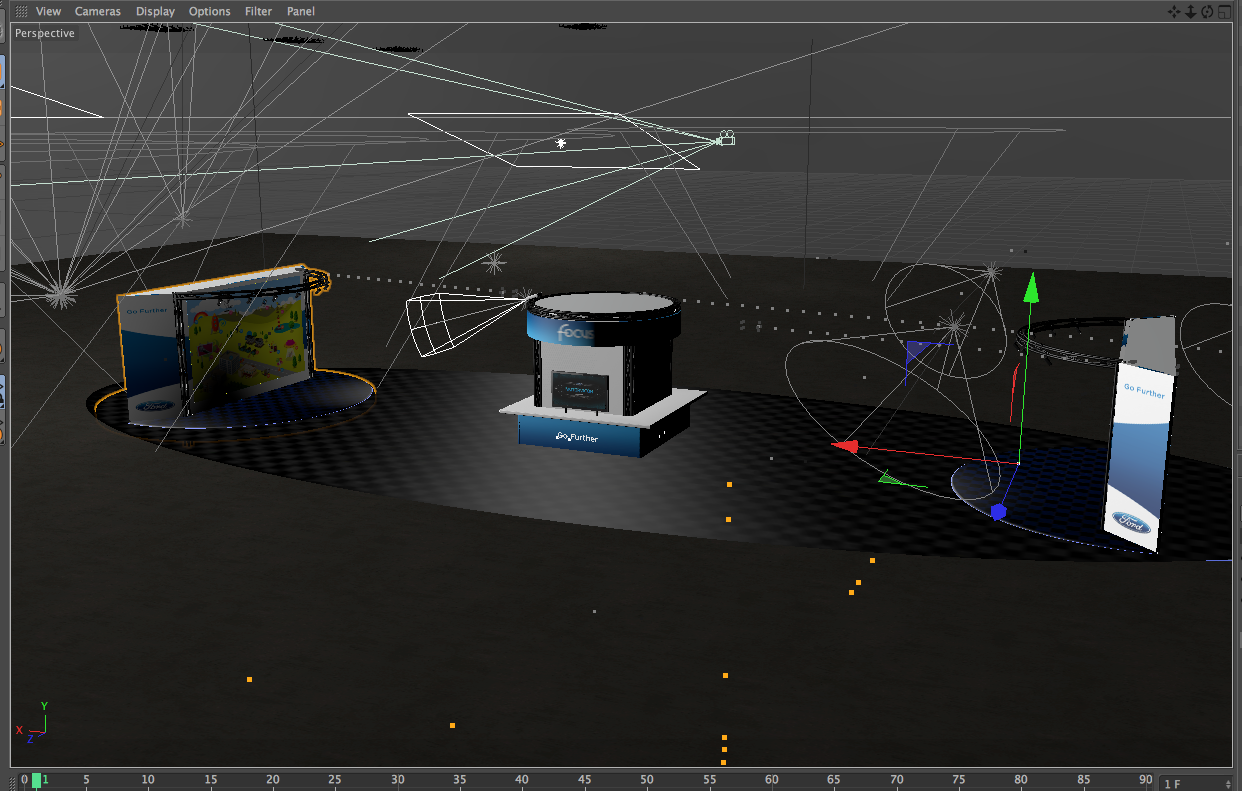Expand the Display menu

[155, 11]
